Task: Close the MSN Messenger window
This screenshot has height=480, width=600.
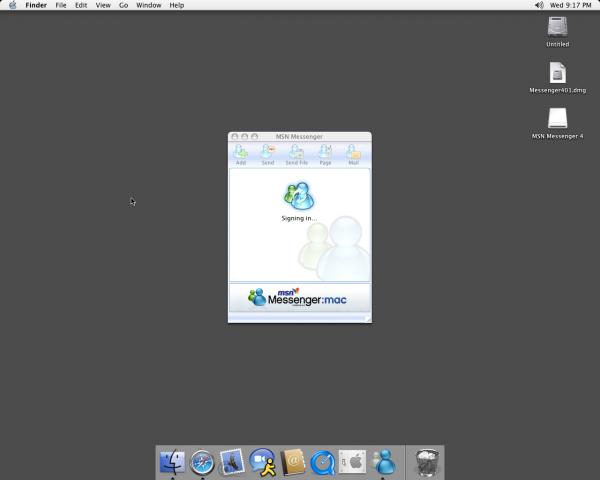Action: click(235, 137)
